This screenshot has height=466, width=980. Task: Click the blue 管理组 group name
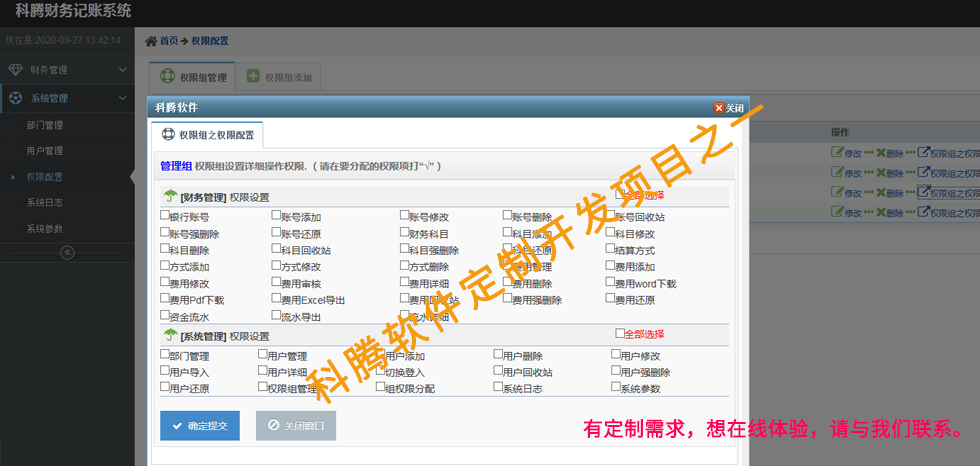pyautogui.click(x=176, y=166)
